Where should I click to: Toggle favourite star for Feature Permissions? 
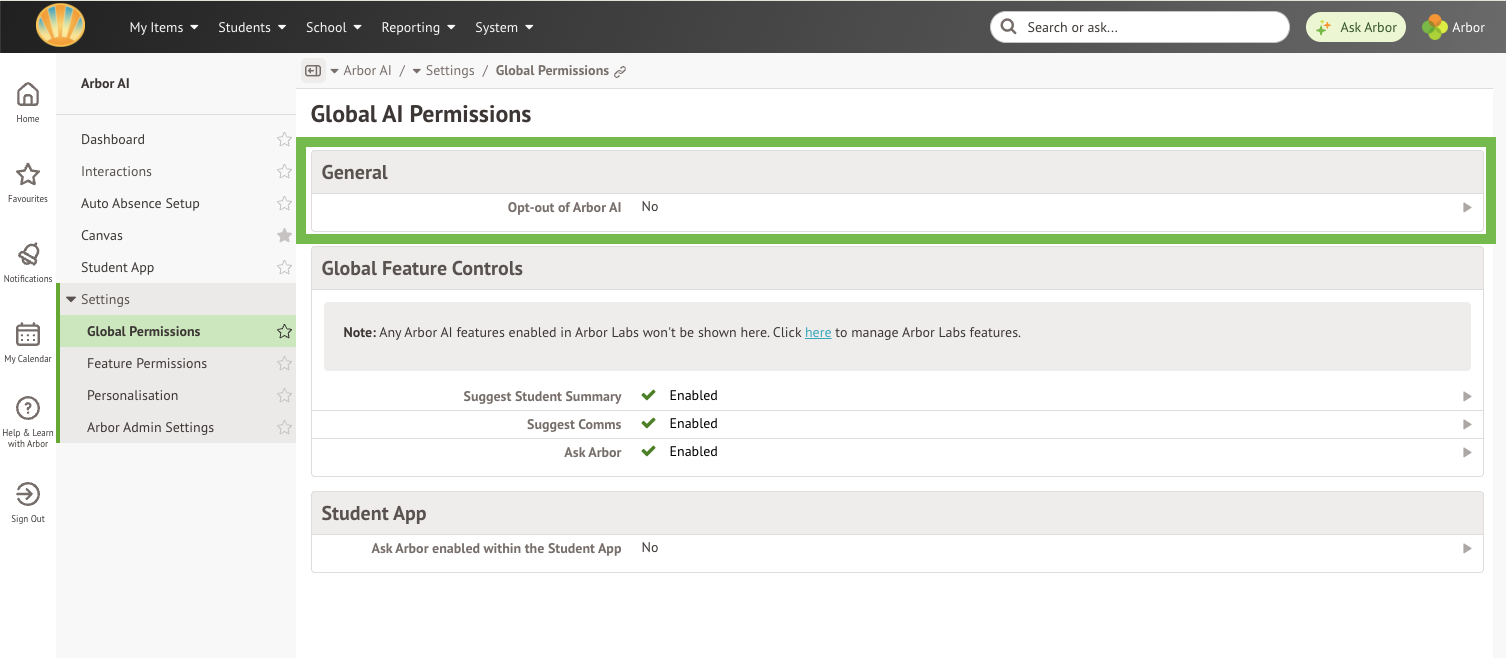pos(284,364)
